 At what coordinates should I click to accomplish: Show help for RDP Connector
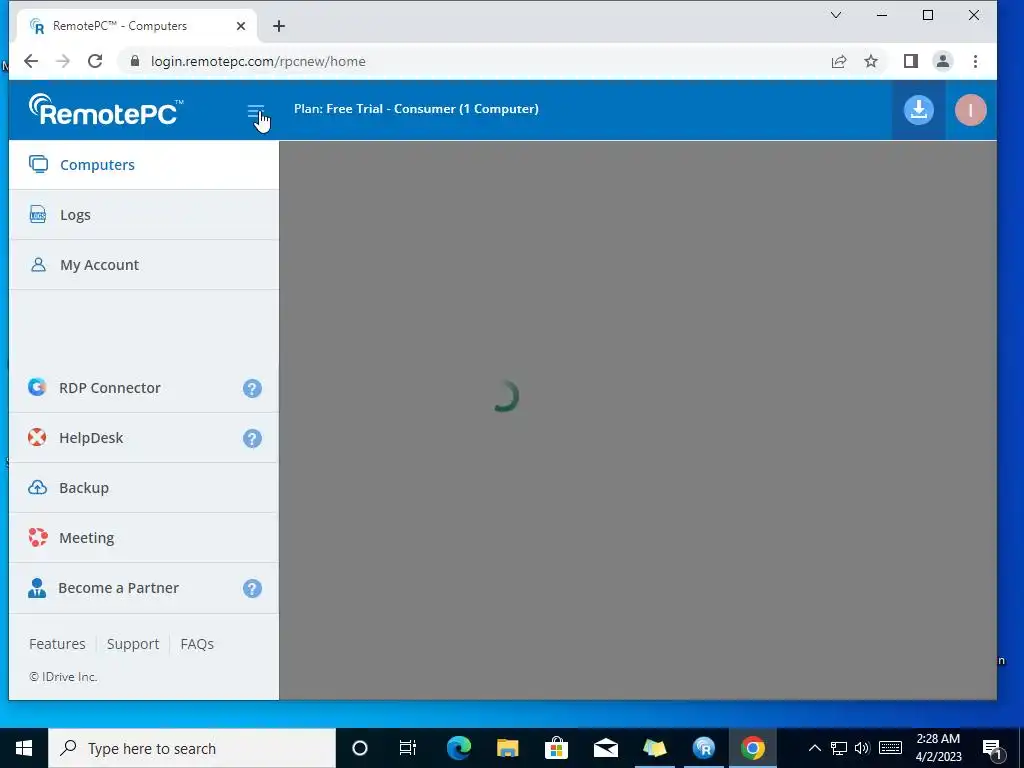tap(252, 389)
